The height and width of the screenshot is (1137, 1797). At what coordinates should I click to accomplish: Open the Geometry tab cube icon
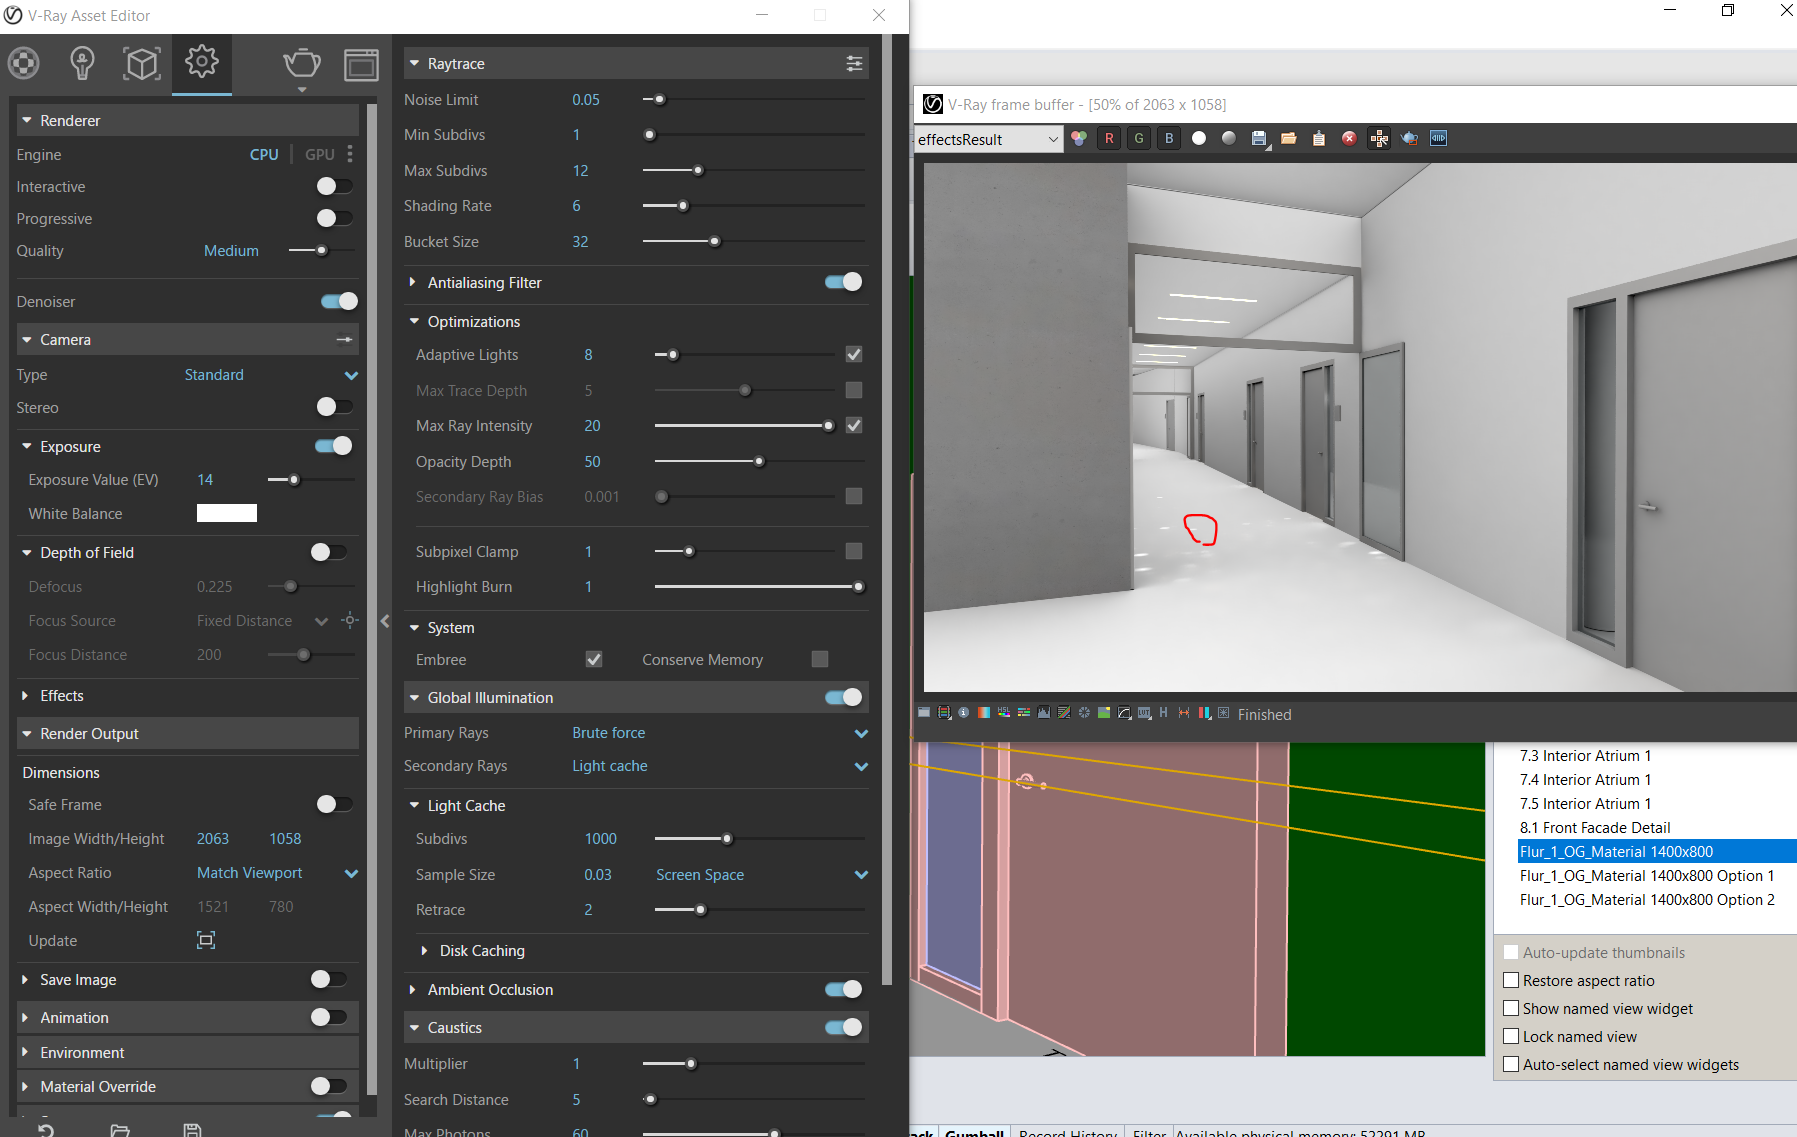pyautogui.click(x=142, y=64)
